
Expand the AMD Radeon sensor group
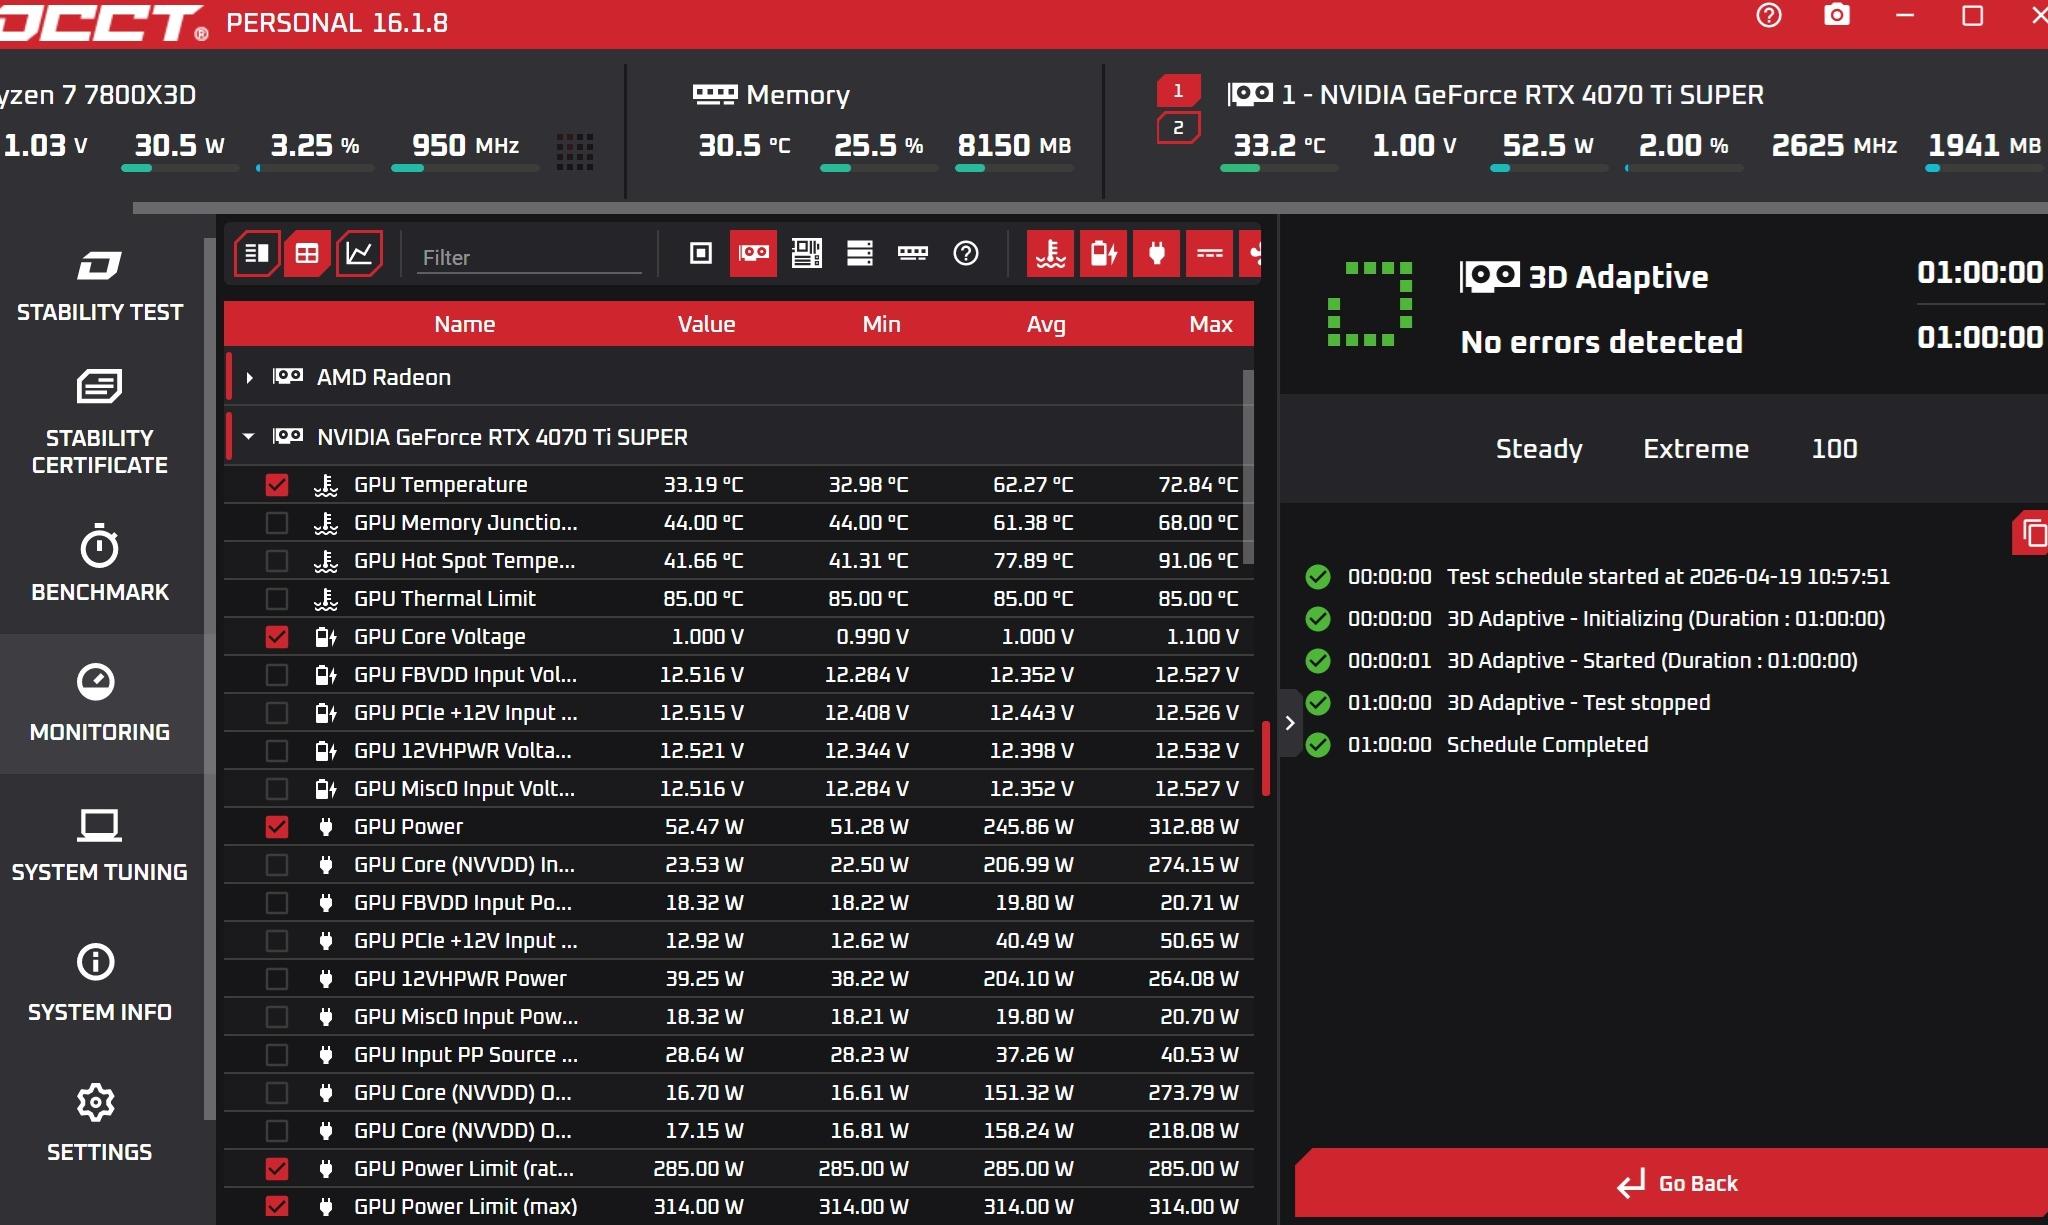249,377
